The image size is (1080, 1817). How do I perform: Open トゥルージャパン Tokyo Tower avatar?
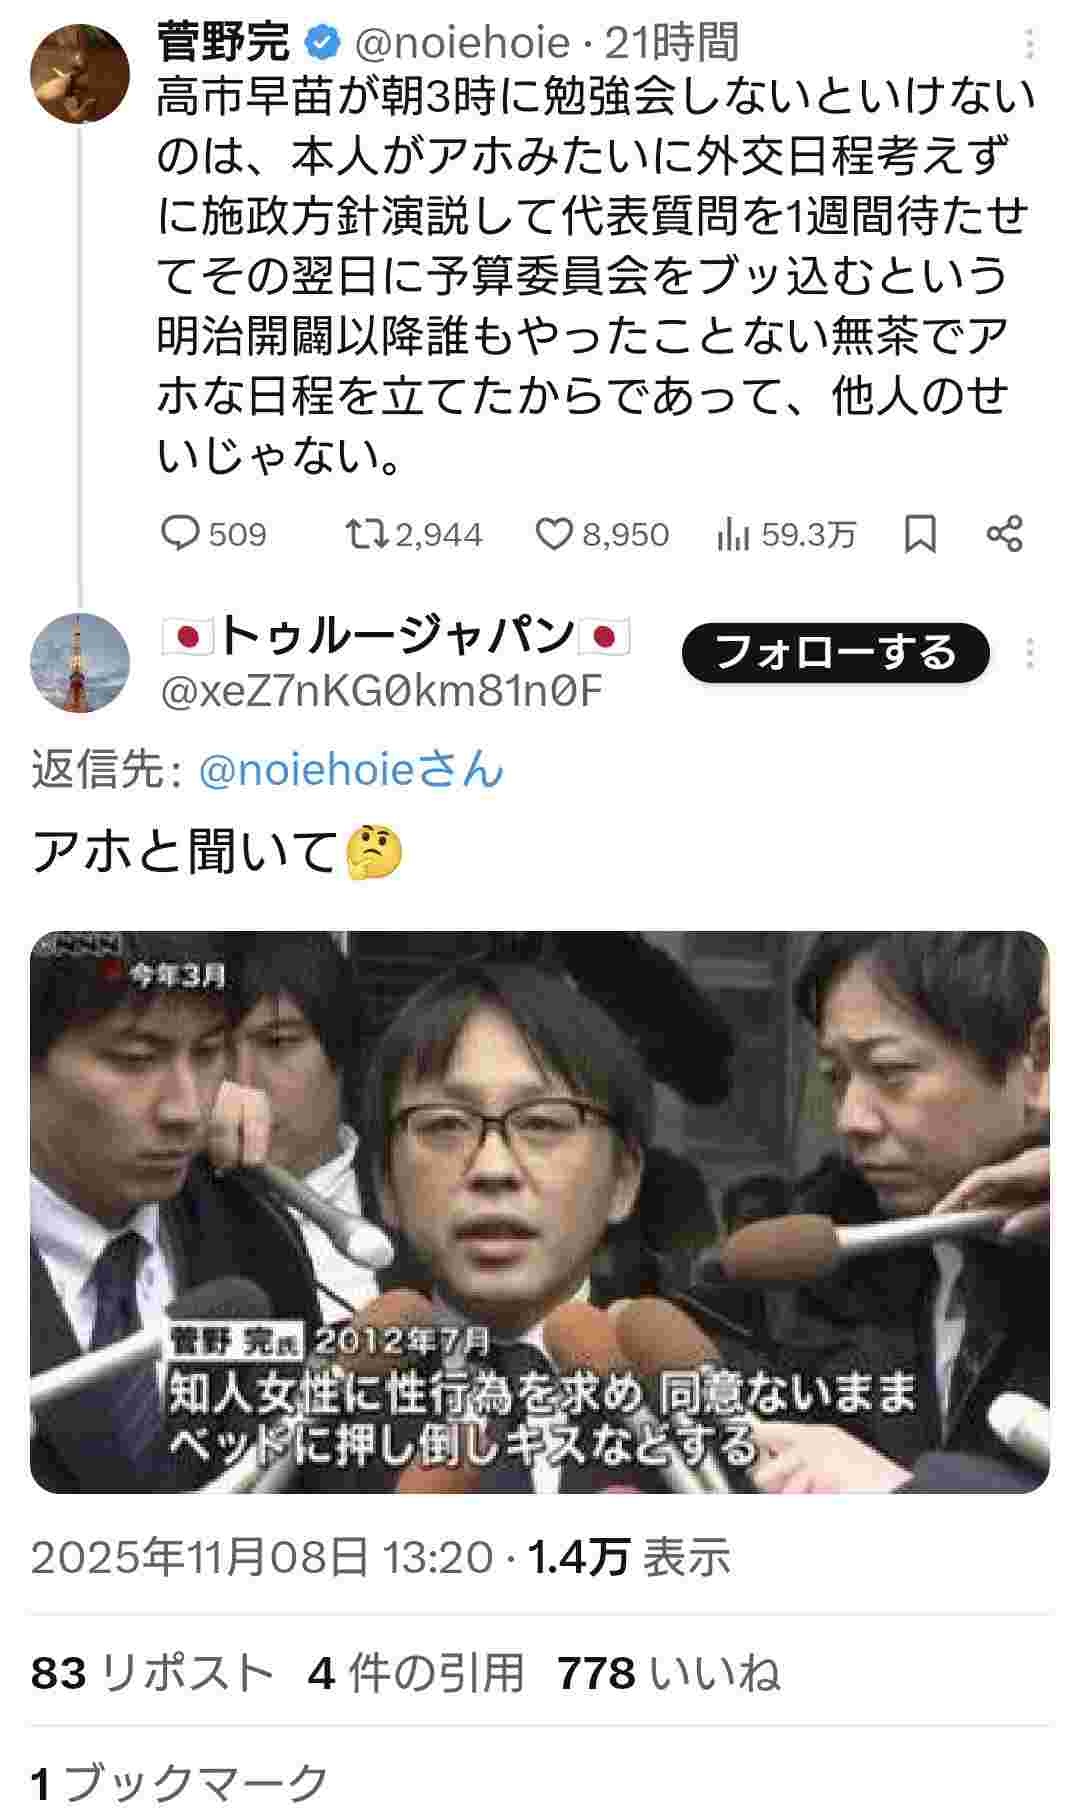coord(80,663)
